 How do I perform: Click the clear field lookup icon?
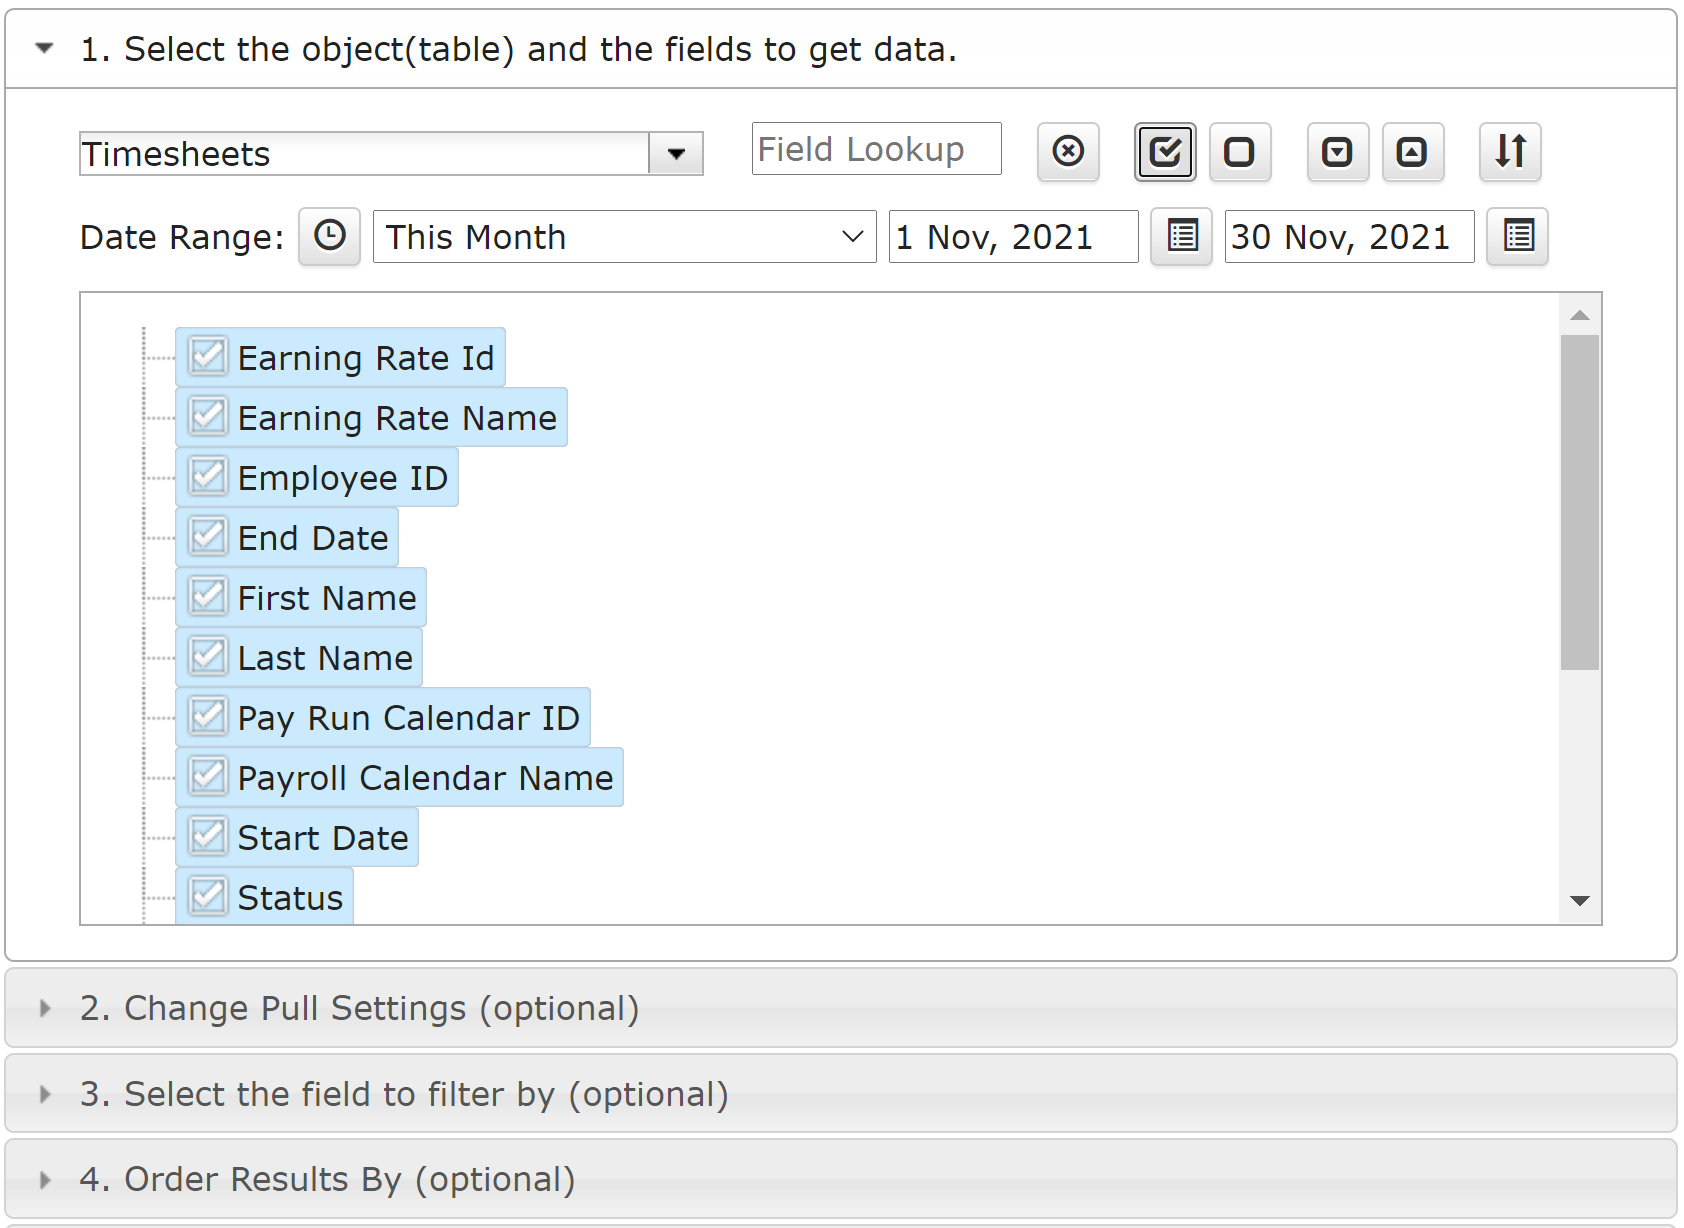(x=1068, y=152)
